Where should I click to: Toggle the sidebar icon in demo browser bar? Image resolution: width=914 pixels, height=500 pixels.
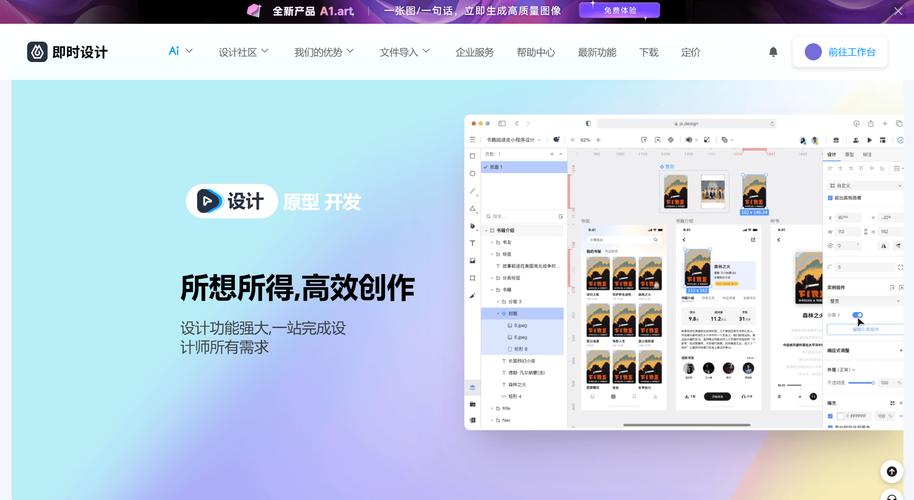[x=502, y=124]
